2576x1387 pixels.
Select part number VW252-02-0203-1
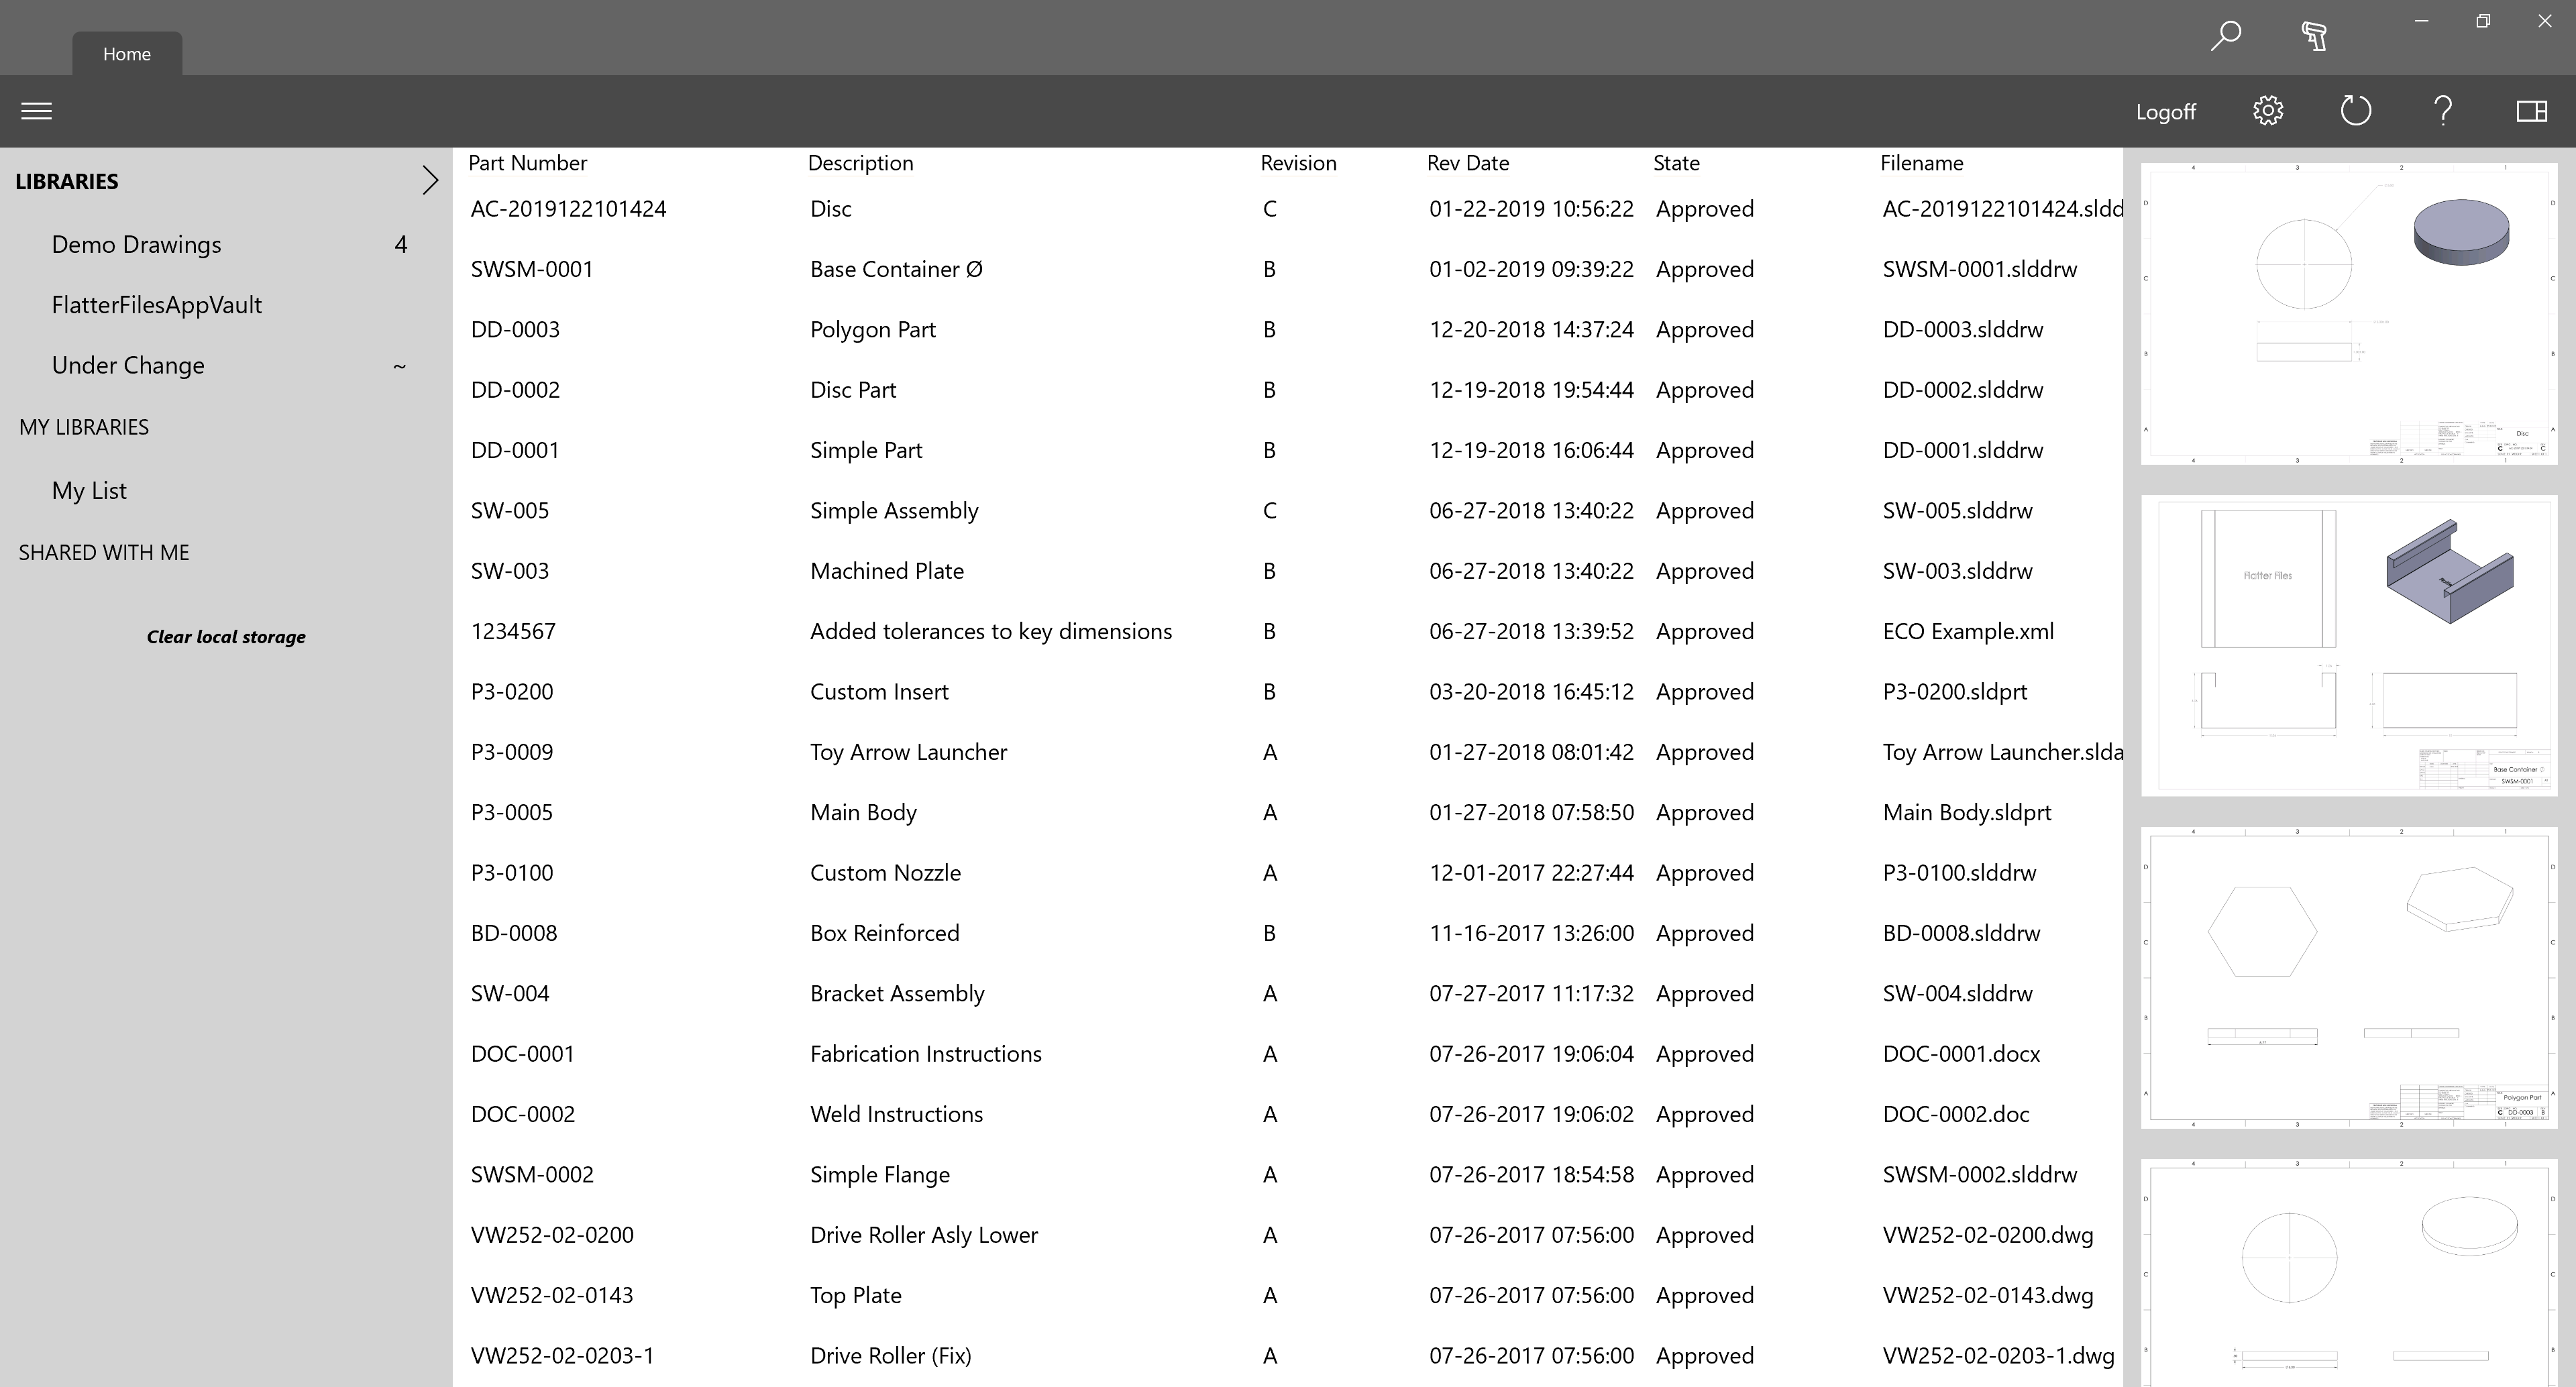click(562, 1356)
